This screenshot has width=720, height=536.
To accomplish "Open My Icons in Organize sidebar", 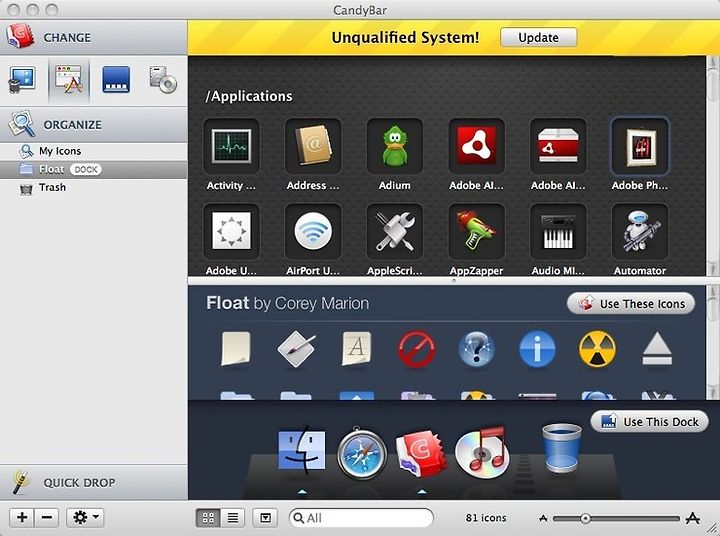I will tap(94, 151).
